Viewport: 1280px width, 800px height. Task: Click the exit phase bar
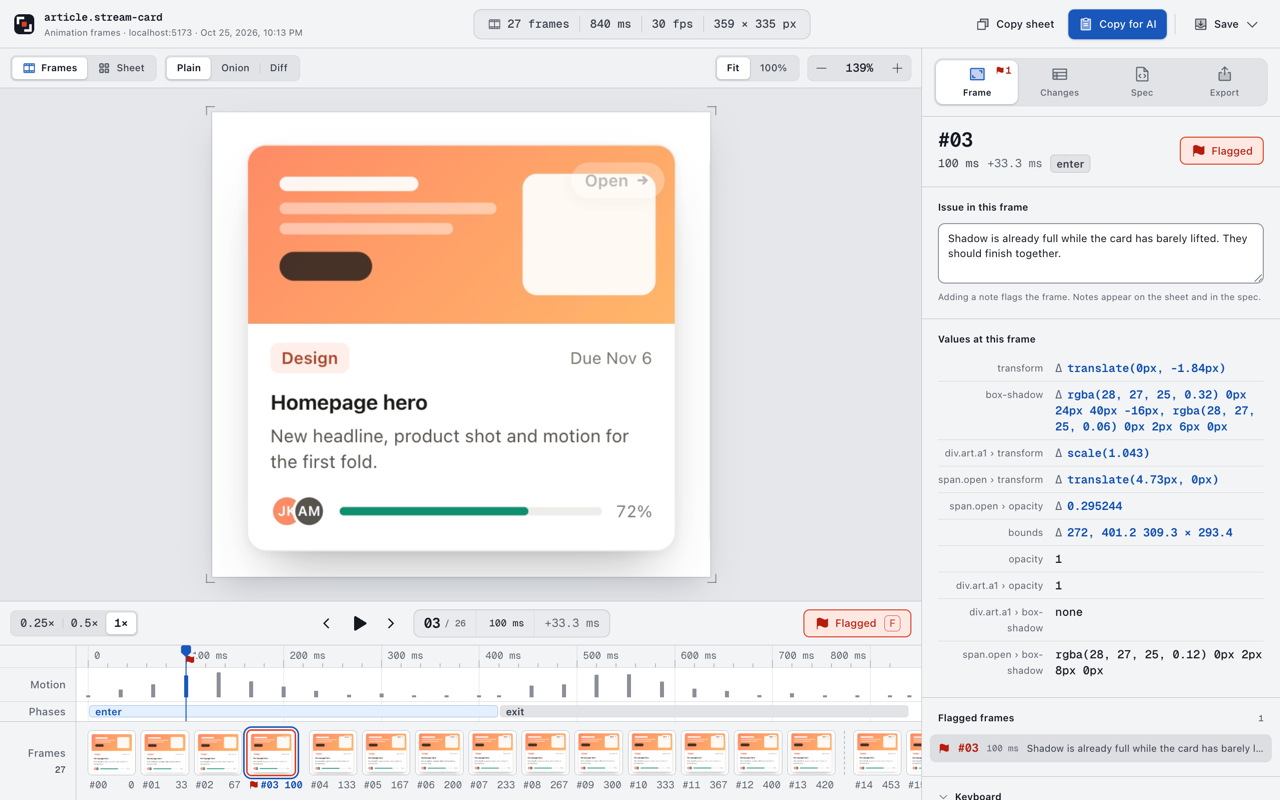(703, 712)
